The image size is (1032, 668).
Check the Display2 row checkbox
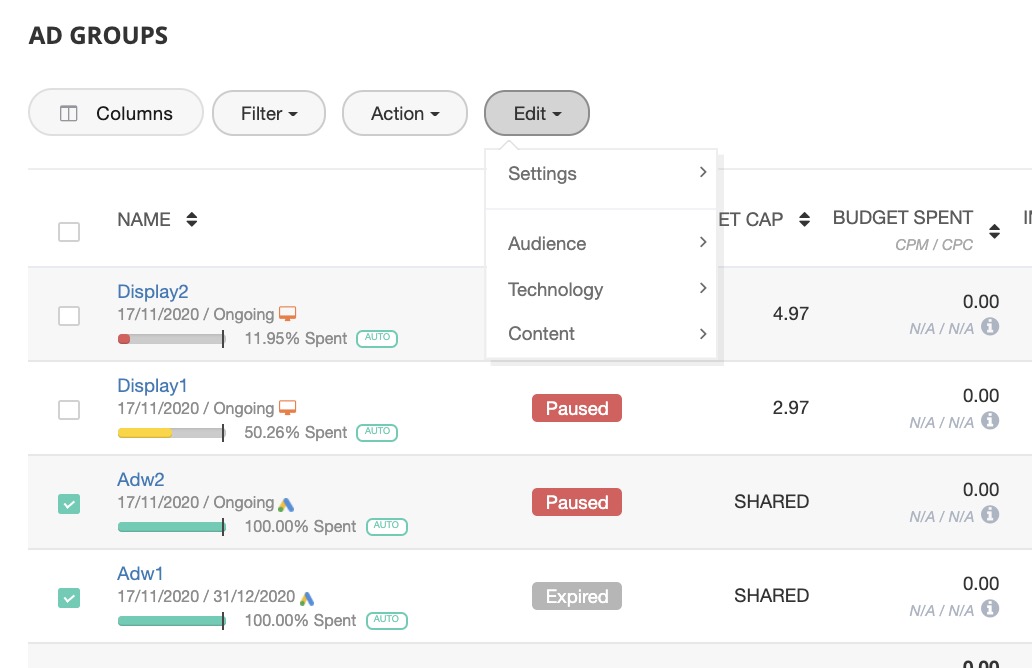click(69, 316)
